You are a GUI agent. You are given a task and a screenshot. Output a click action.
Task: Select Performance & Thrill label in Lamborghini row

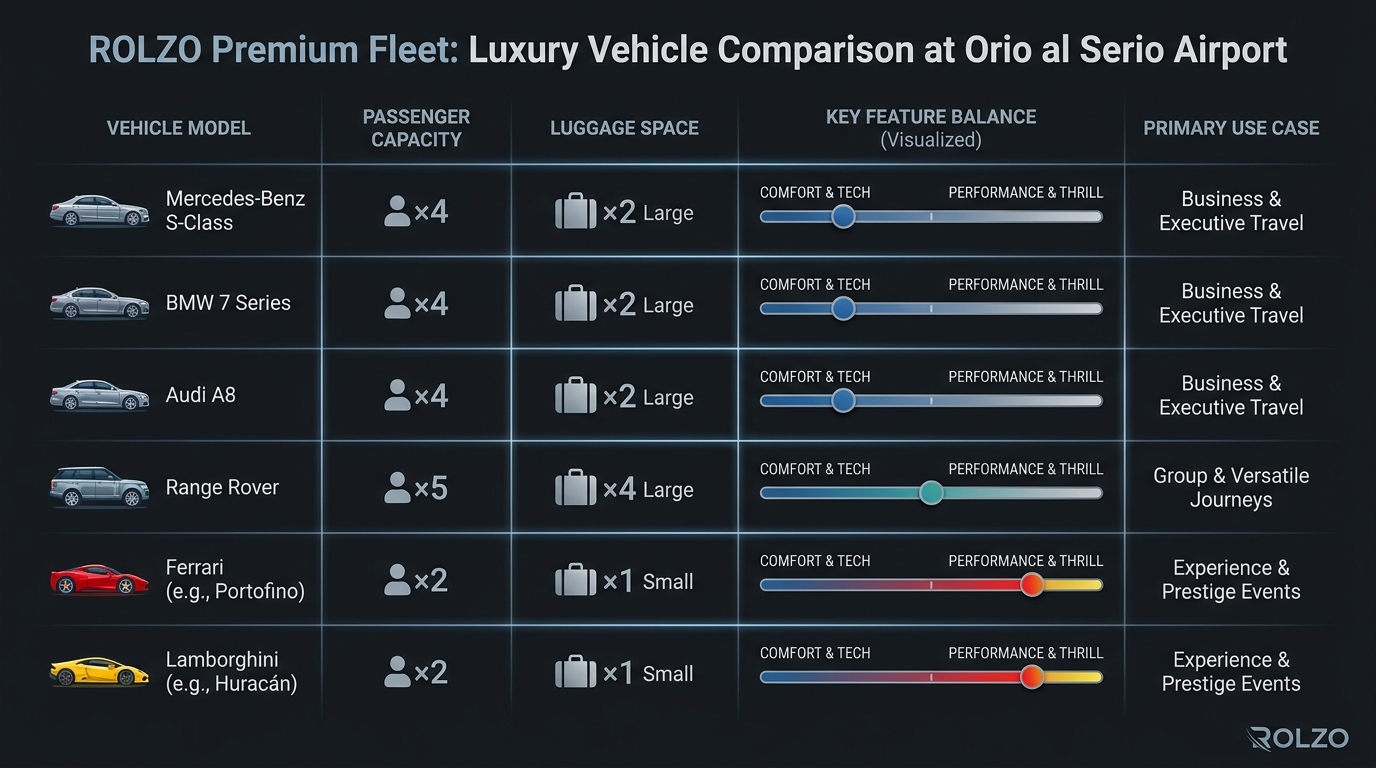click(x=1025, y=652)
